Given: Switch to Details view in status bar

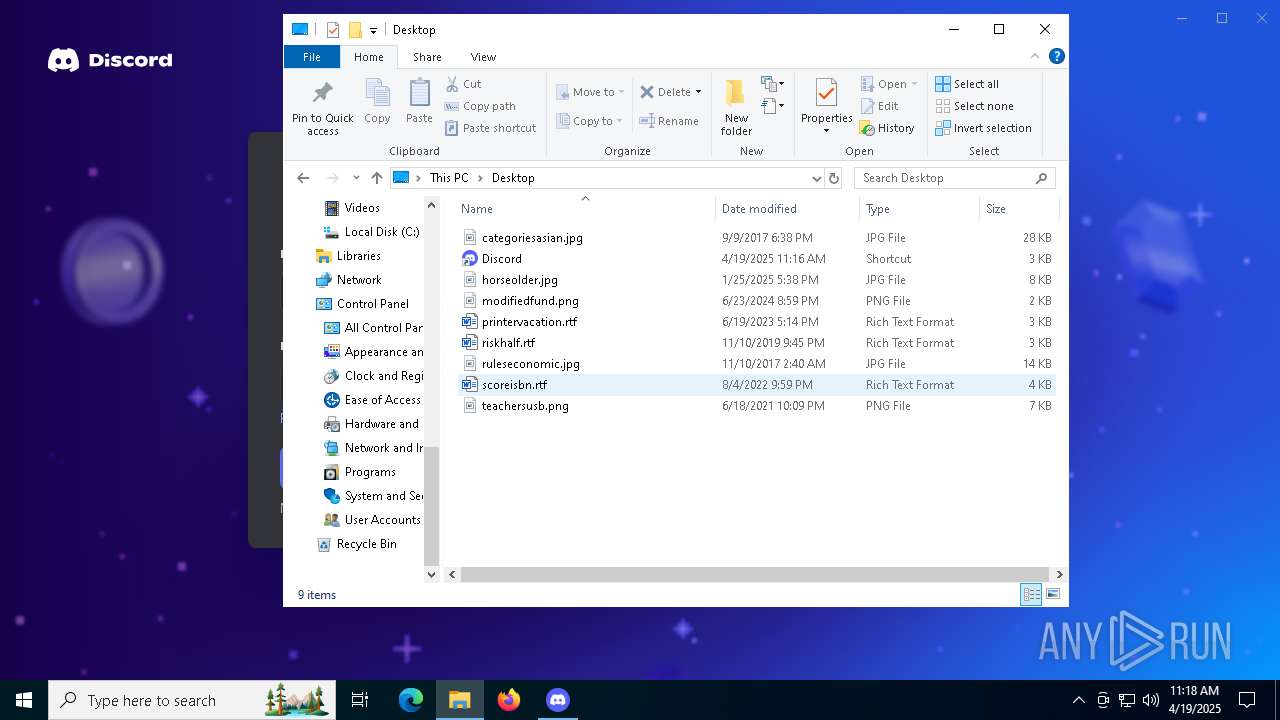Looking at the screenshot, I should point(1031,594).
